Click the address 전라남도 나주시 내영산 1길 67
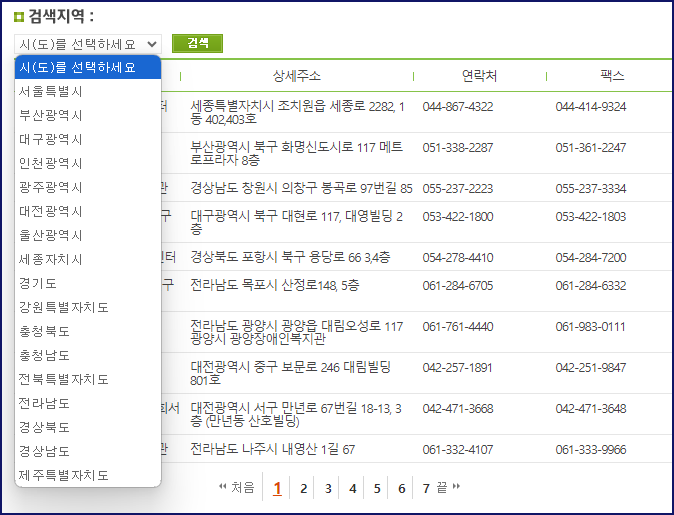The width and height of the screenshot is (674, 515). pyautogui.click(x=273, y=449)
